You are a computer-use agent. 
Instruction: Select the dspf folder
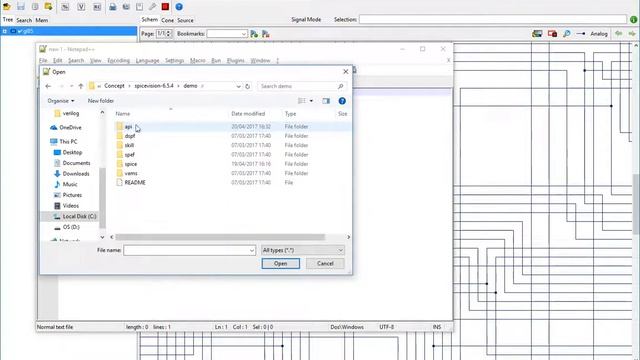130,136
